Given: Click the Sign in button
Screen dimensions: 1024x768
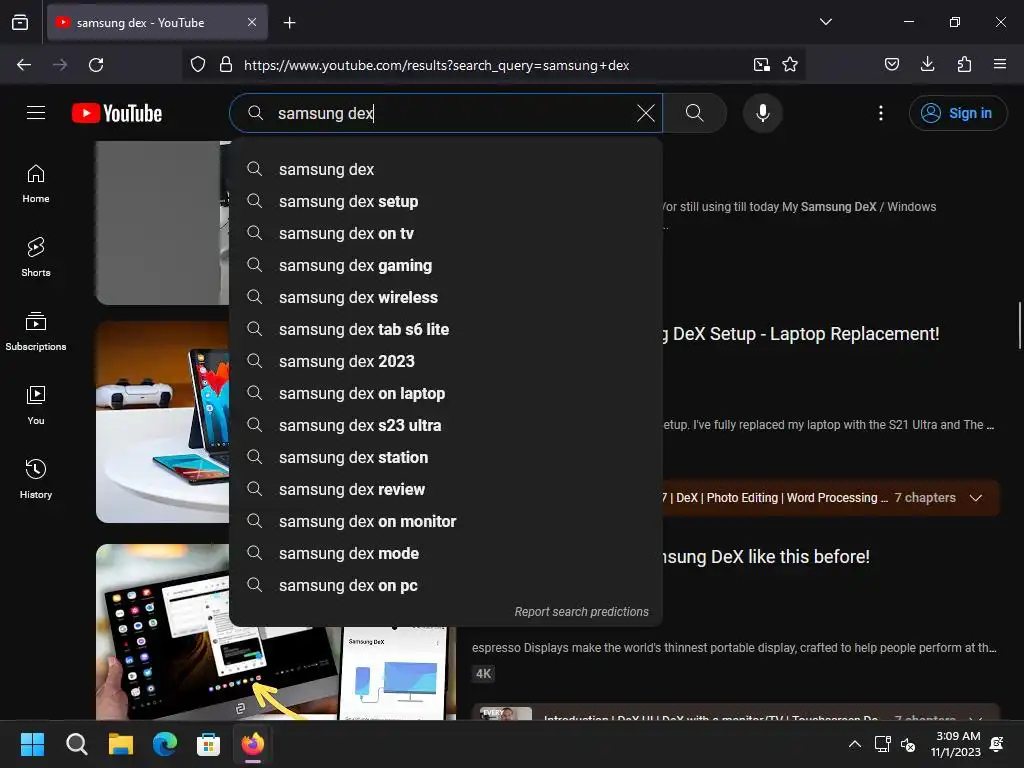Looking at the screenshot, I should click(957, 113).
